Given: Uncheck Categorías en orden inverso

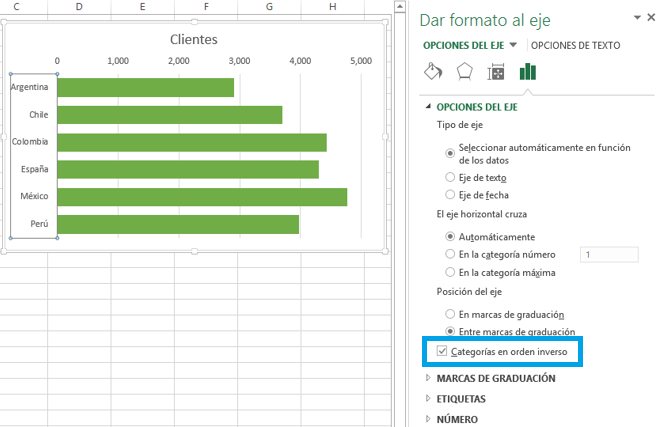Looking at the screenshot, I should 442,351.
